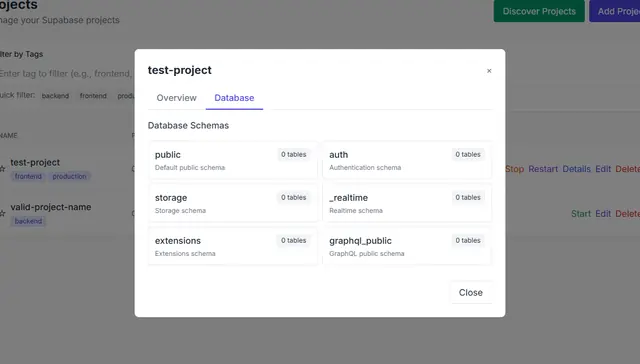
Task: Click Start for valid-project-name
Action: tap(581, 214)
